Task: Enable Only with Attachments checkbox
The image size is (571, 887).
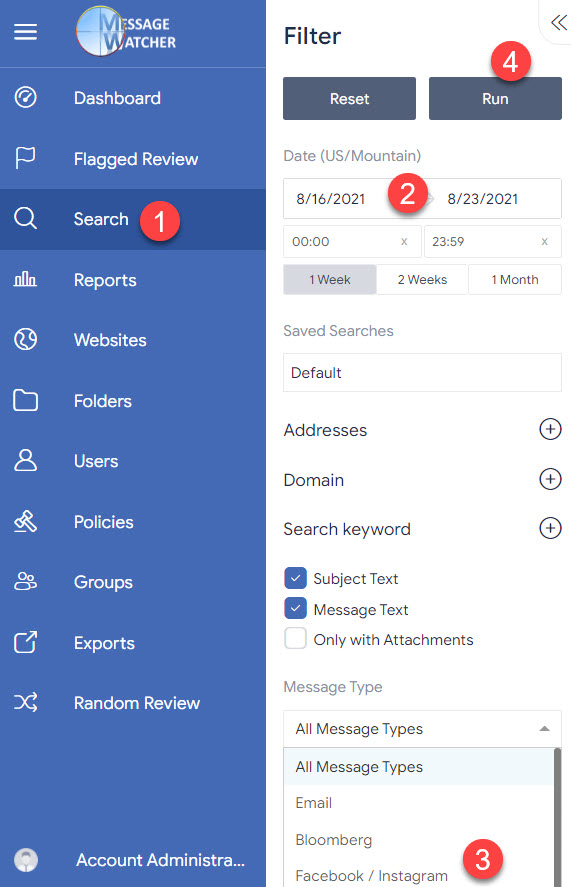Action: [295, 638]
